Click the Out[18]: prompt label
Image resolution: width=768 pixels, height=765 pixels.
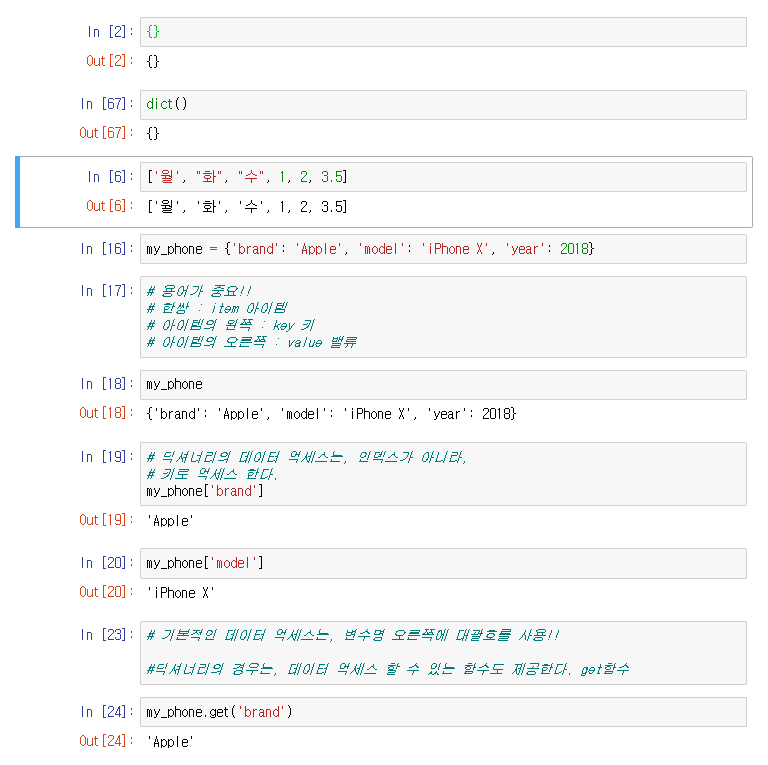tap(106, 413)
